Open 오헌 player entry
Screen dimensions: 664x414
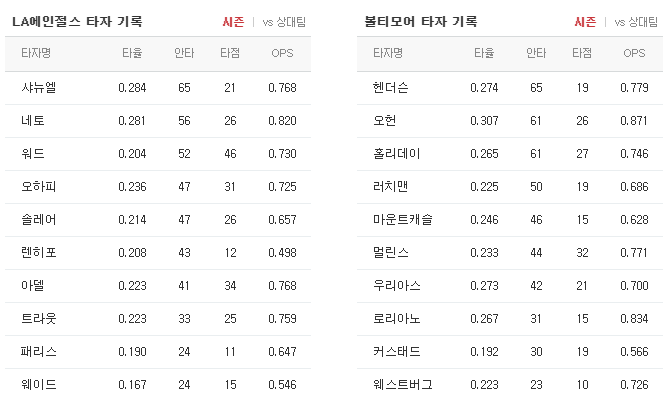385,121
